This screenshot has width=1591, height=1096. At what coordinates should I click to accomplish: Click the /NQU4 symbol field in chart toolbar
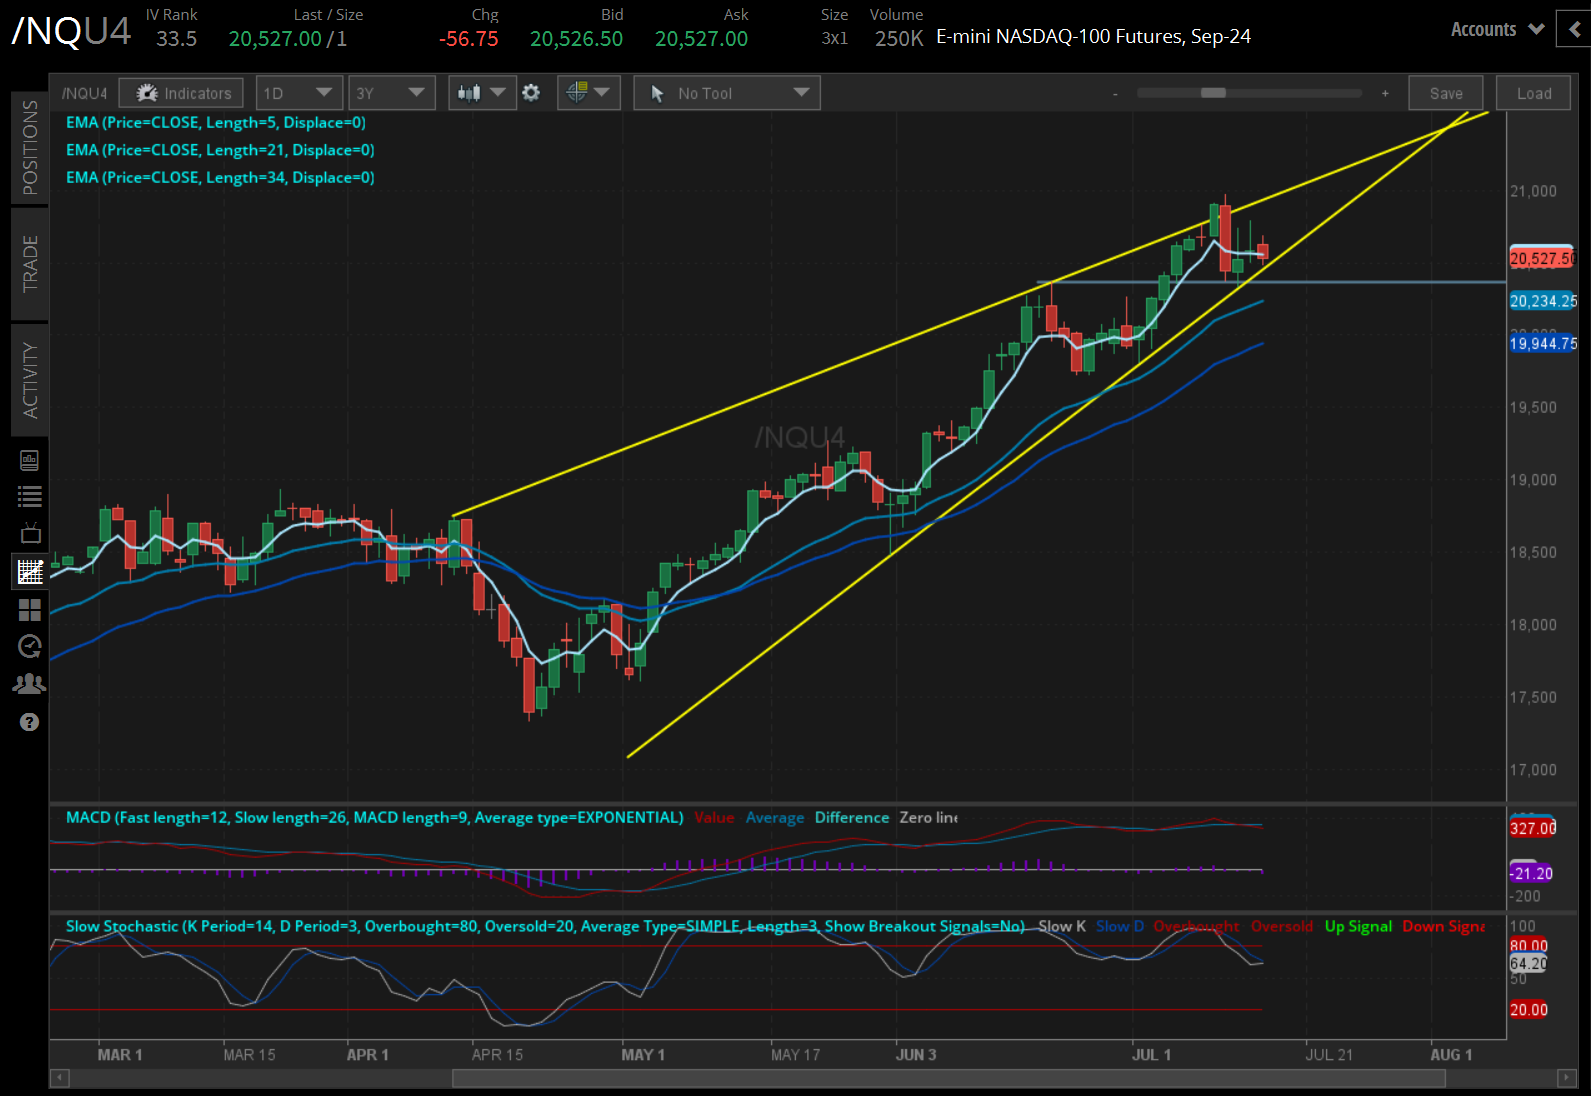85,93
